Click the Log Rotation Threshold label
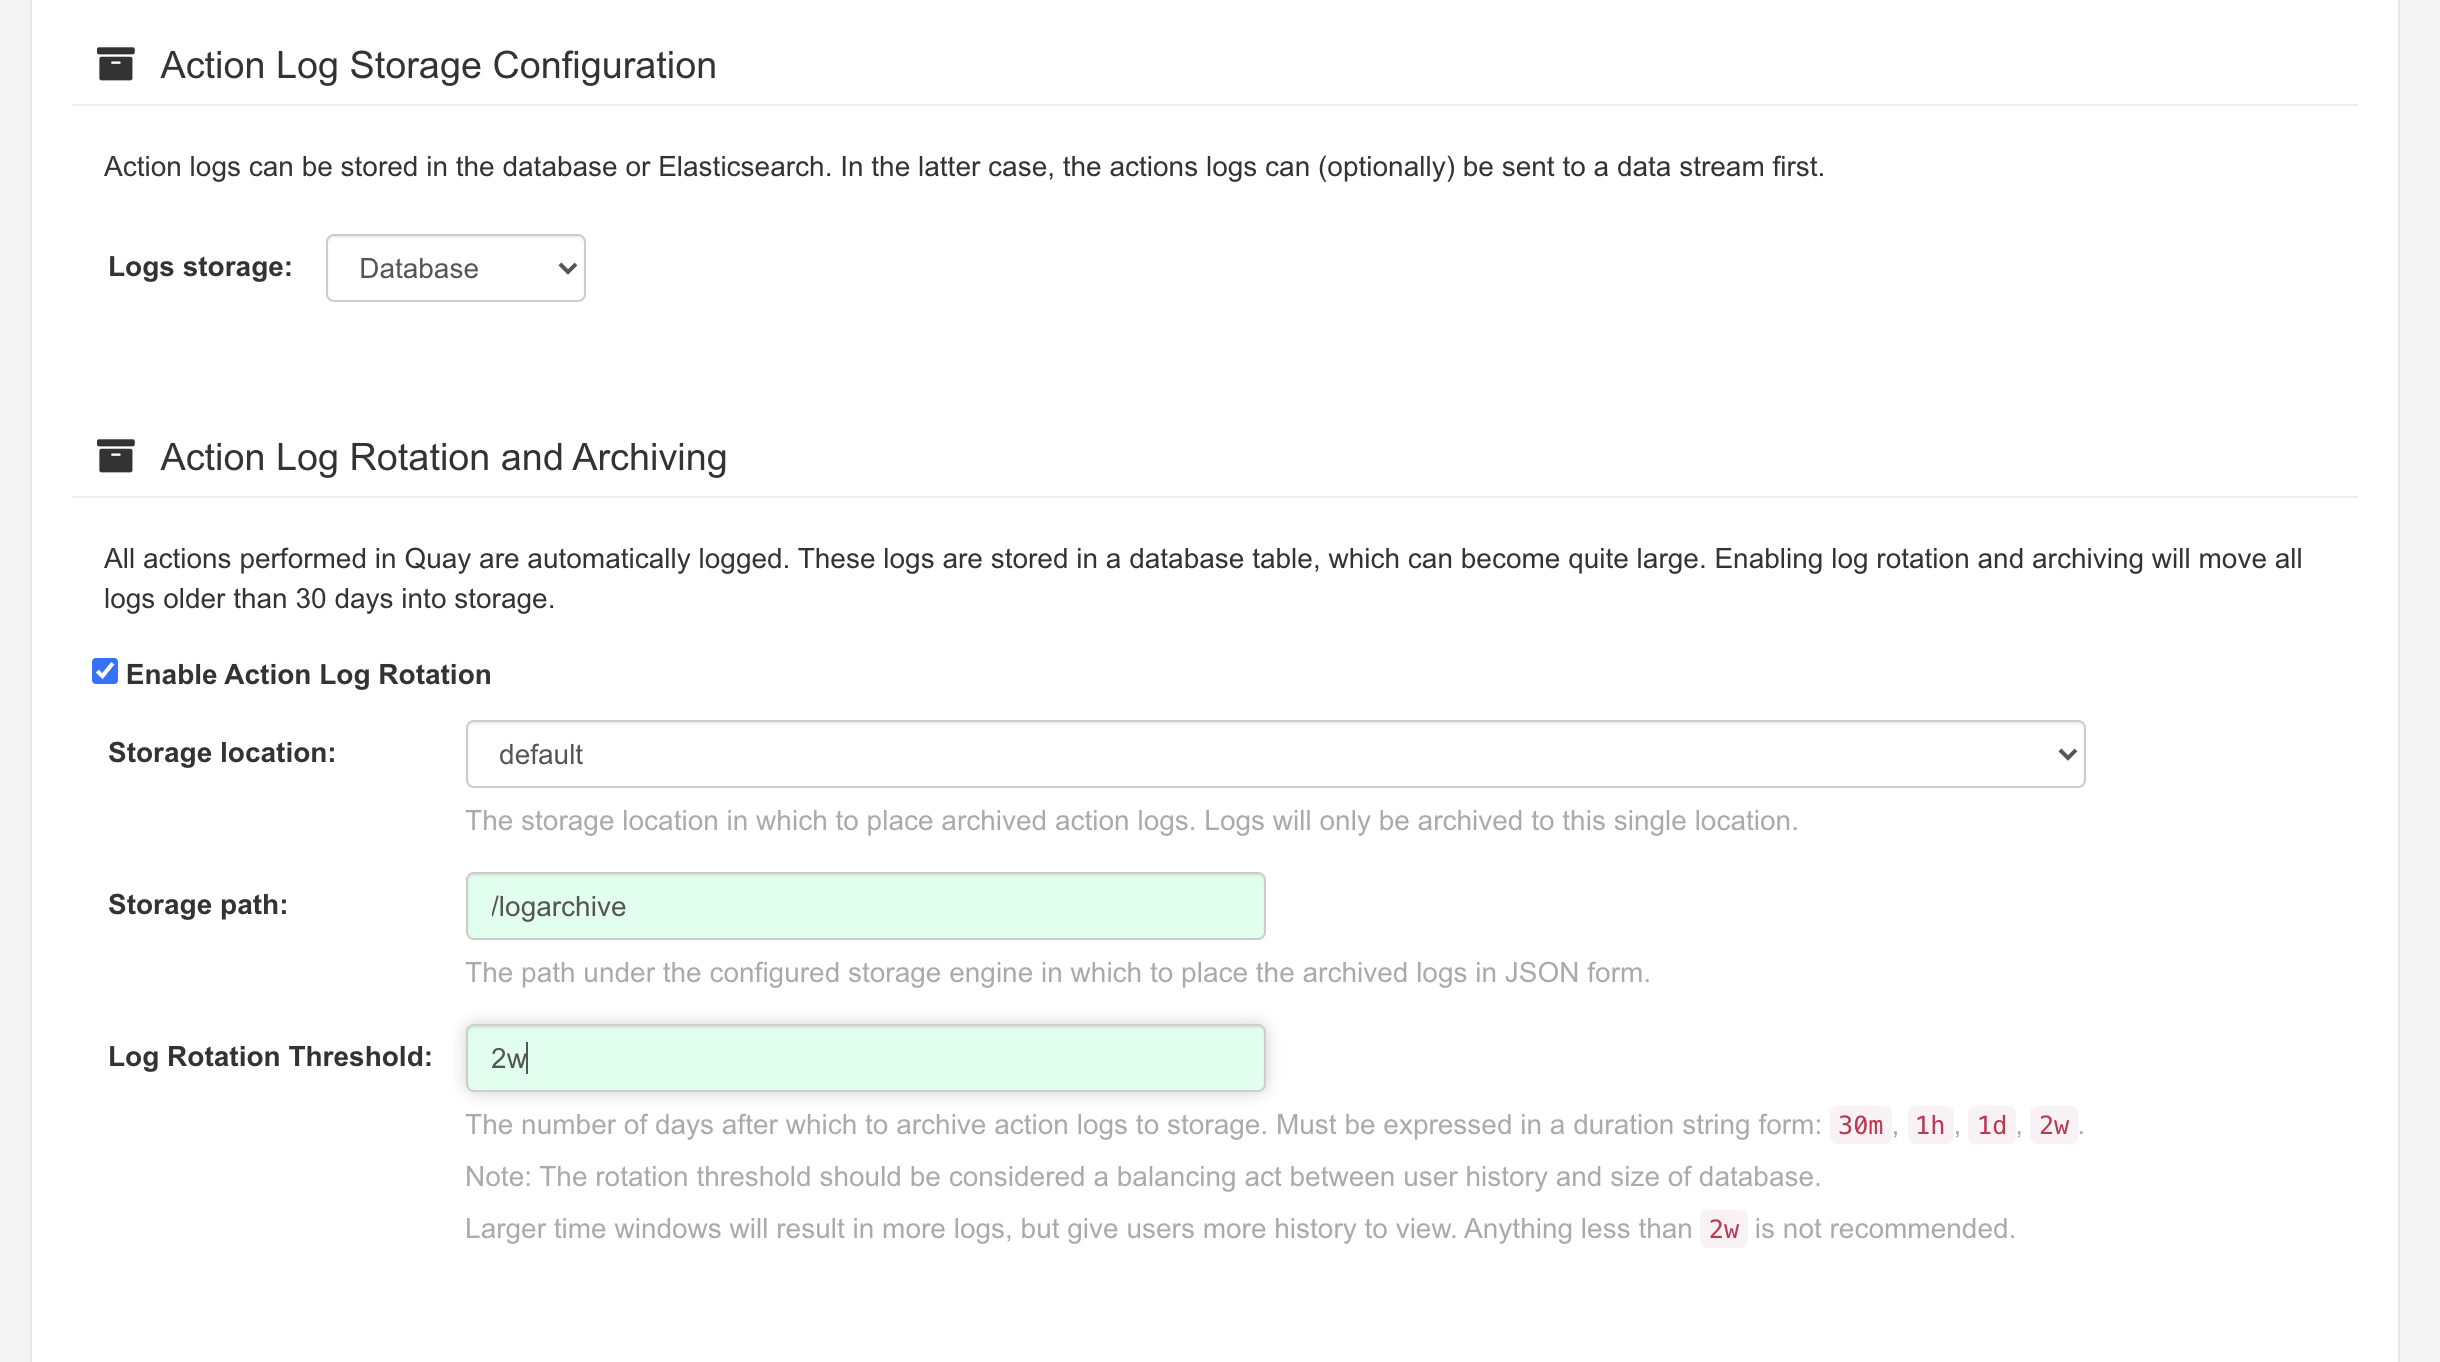 (270, 1057)
